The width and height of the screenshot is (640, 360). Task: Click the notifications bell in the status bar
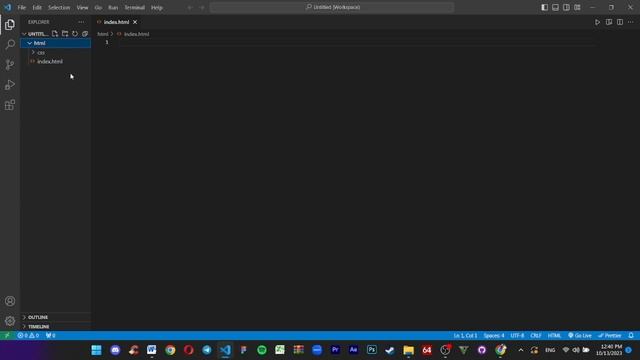tap(631, 336)
